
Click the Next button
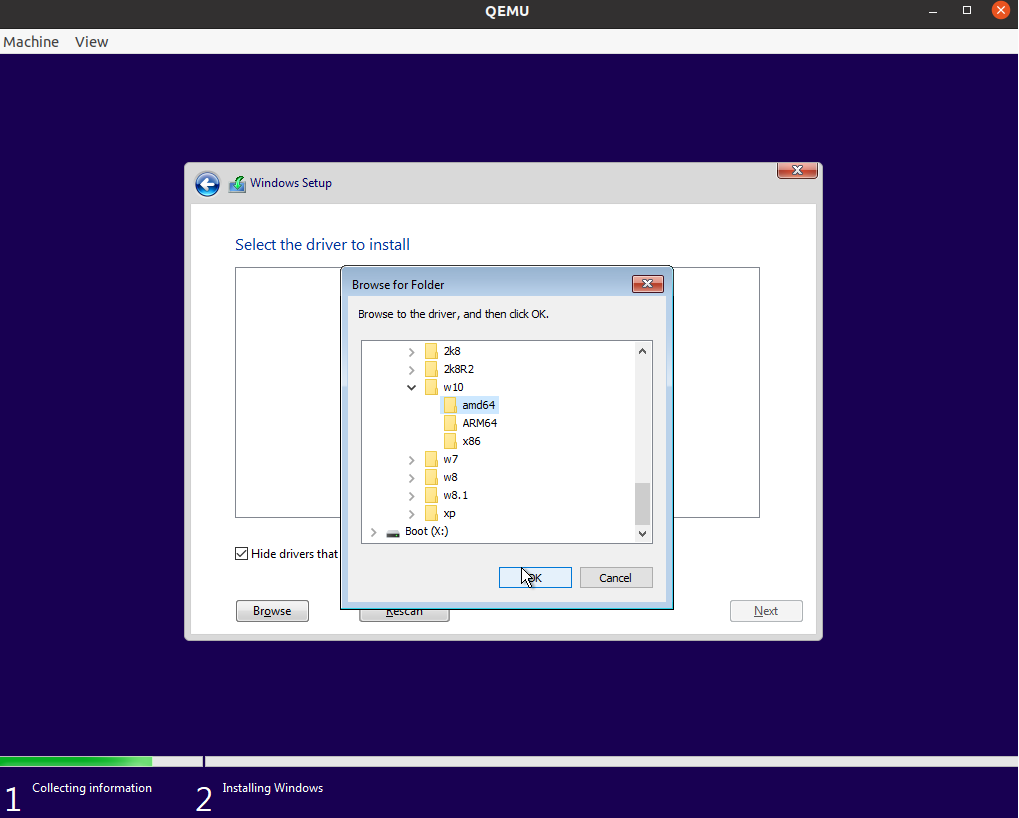coord(766,611)
